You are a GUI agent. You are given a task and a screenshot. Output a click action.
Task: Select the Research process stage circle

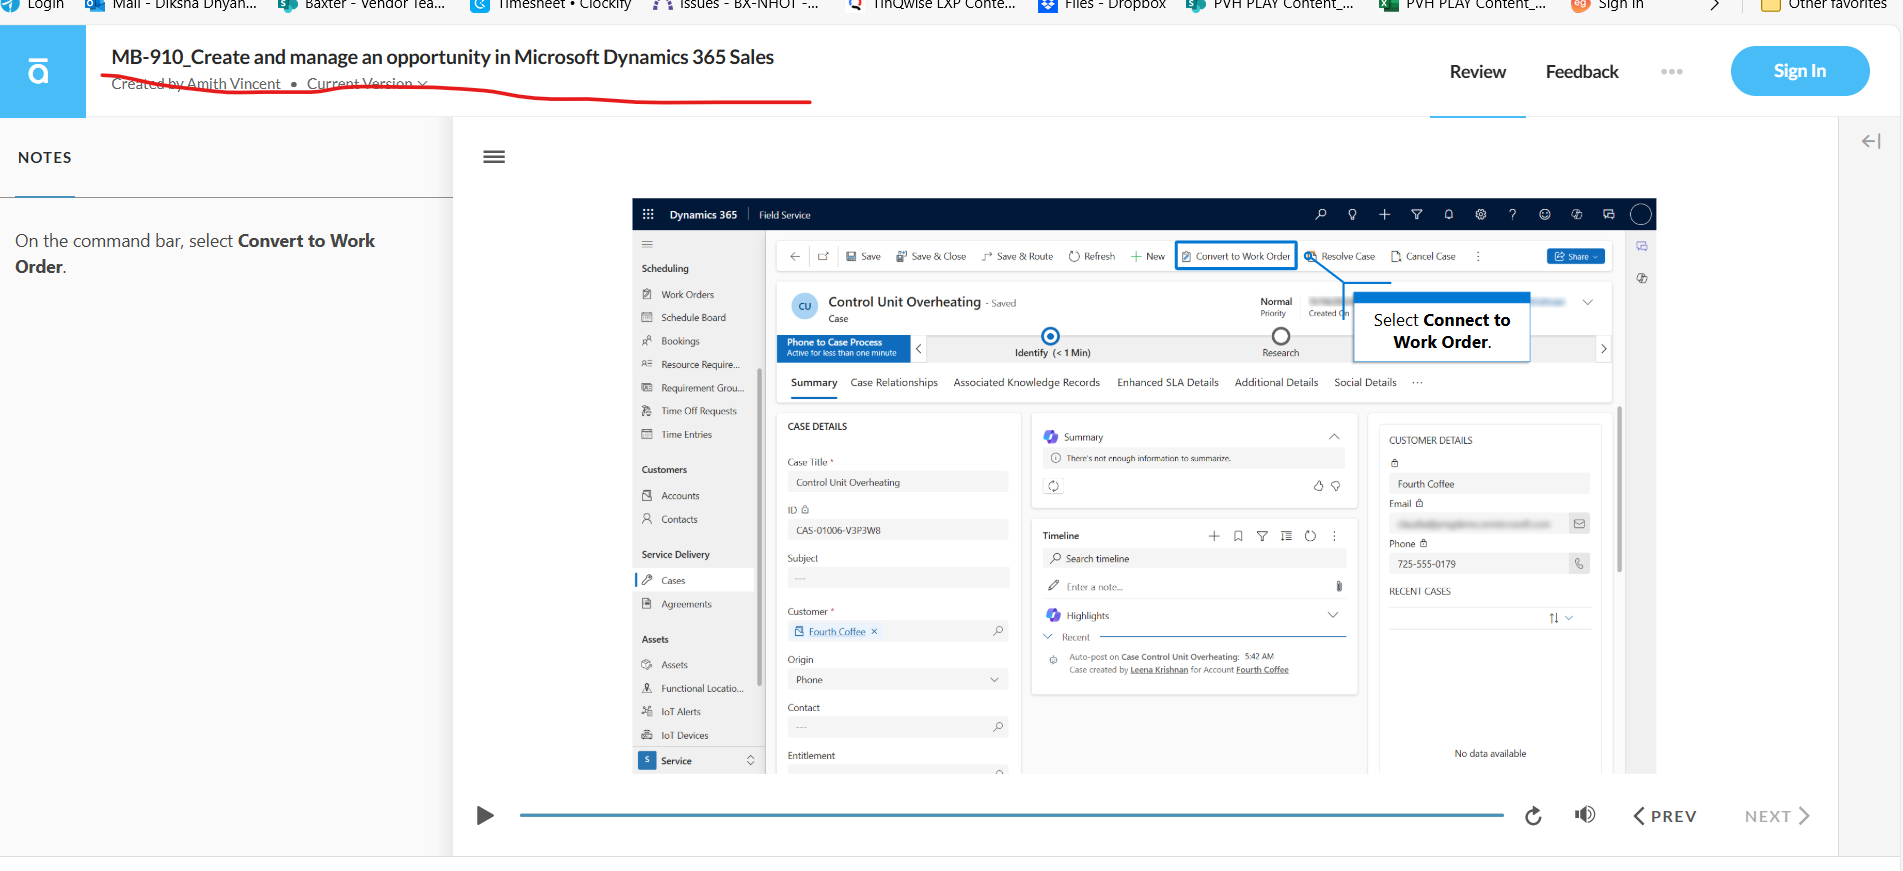click(x=1281, y=336)
